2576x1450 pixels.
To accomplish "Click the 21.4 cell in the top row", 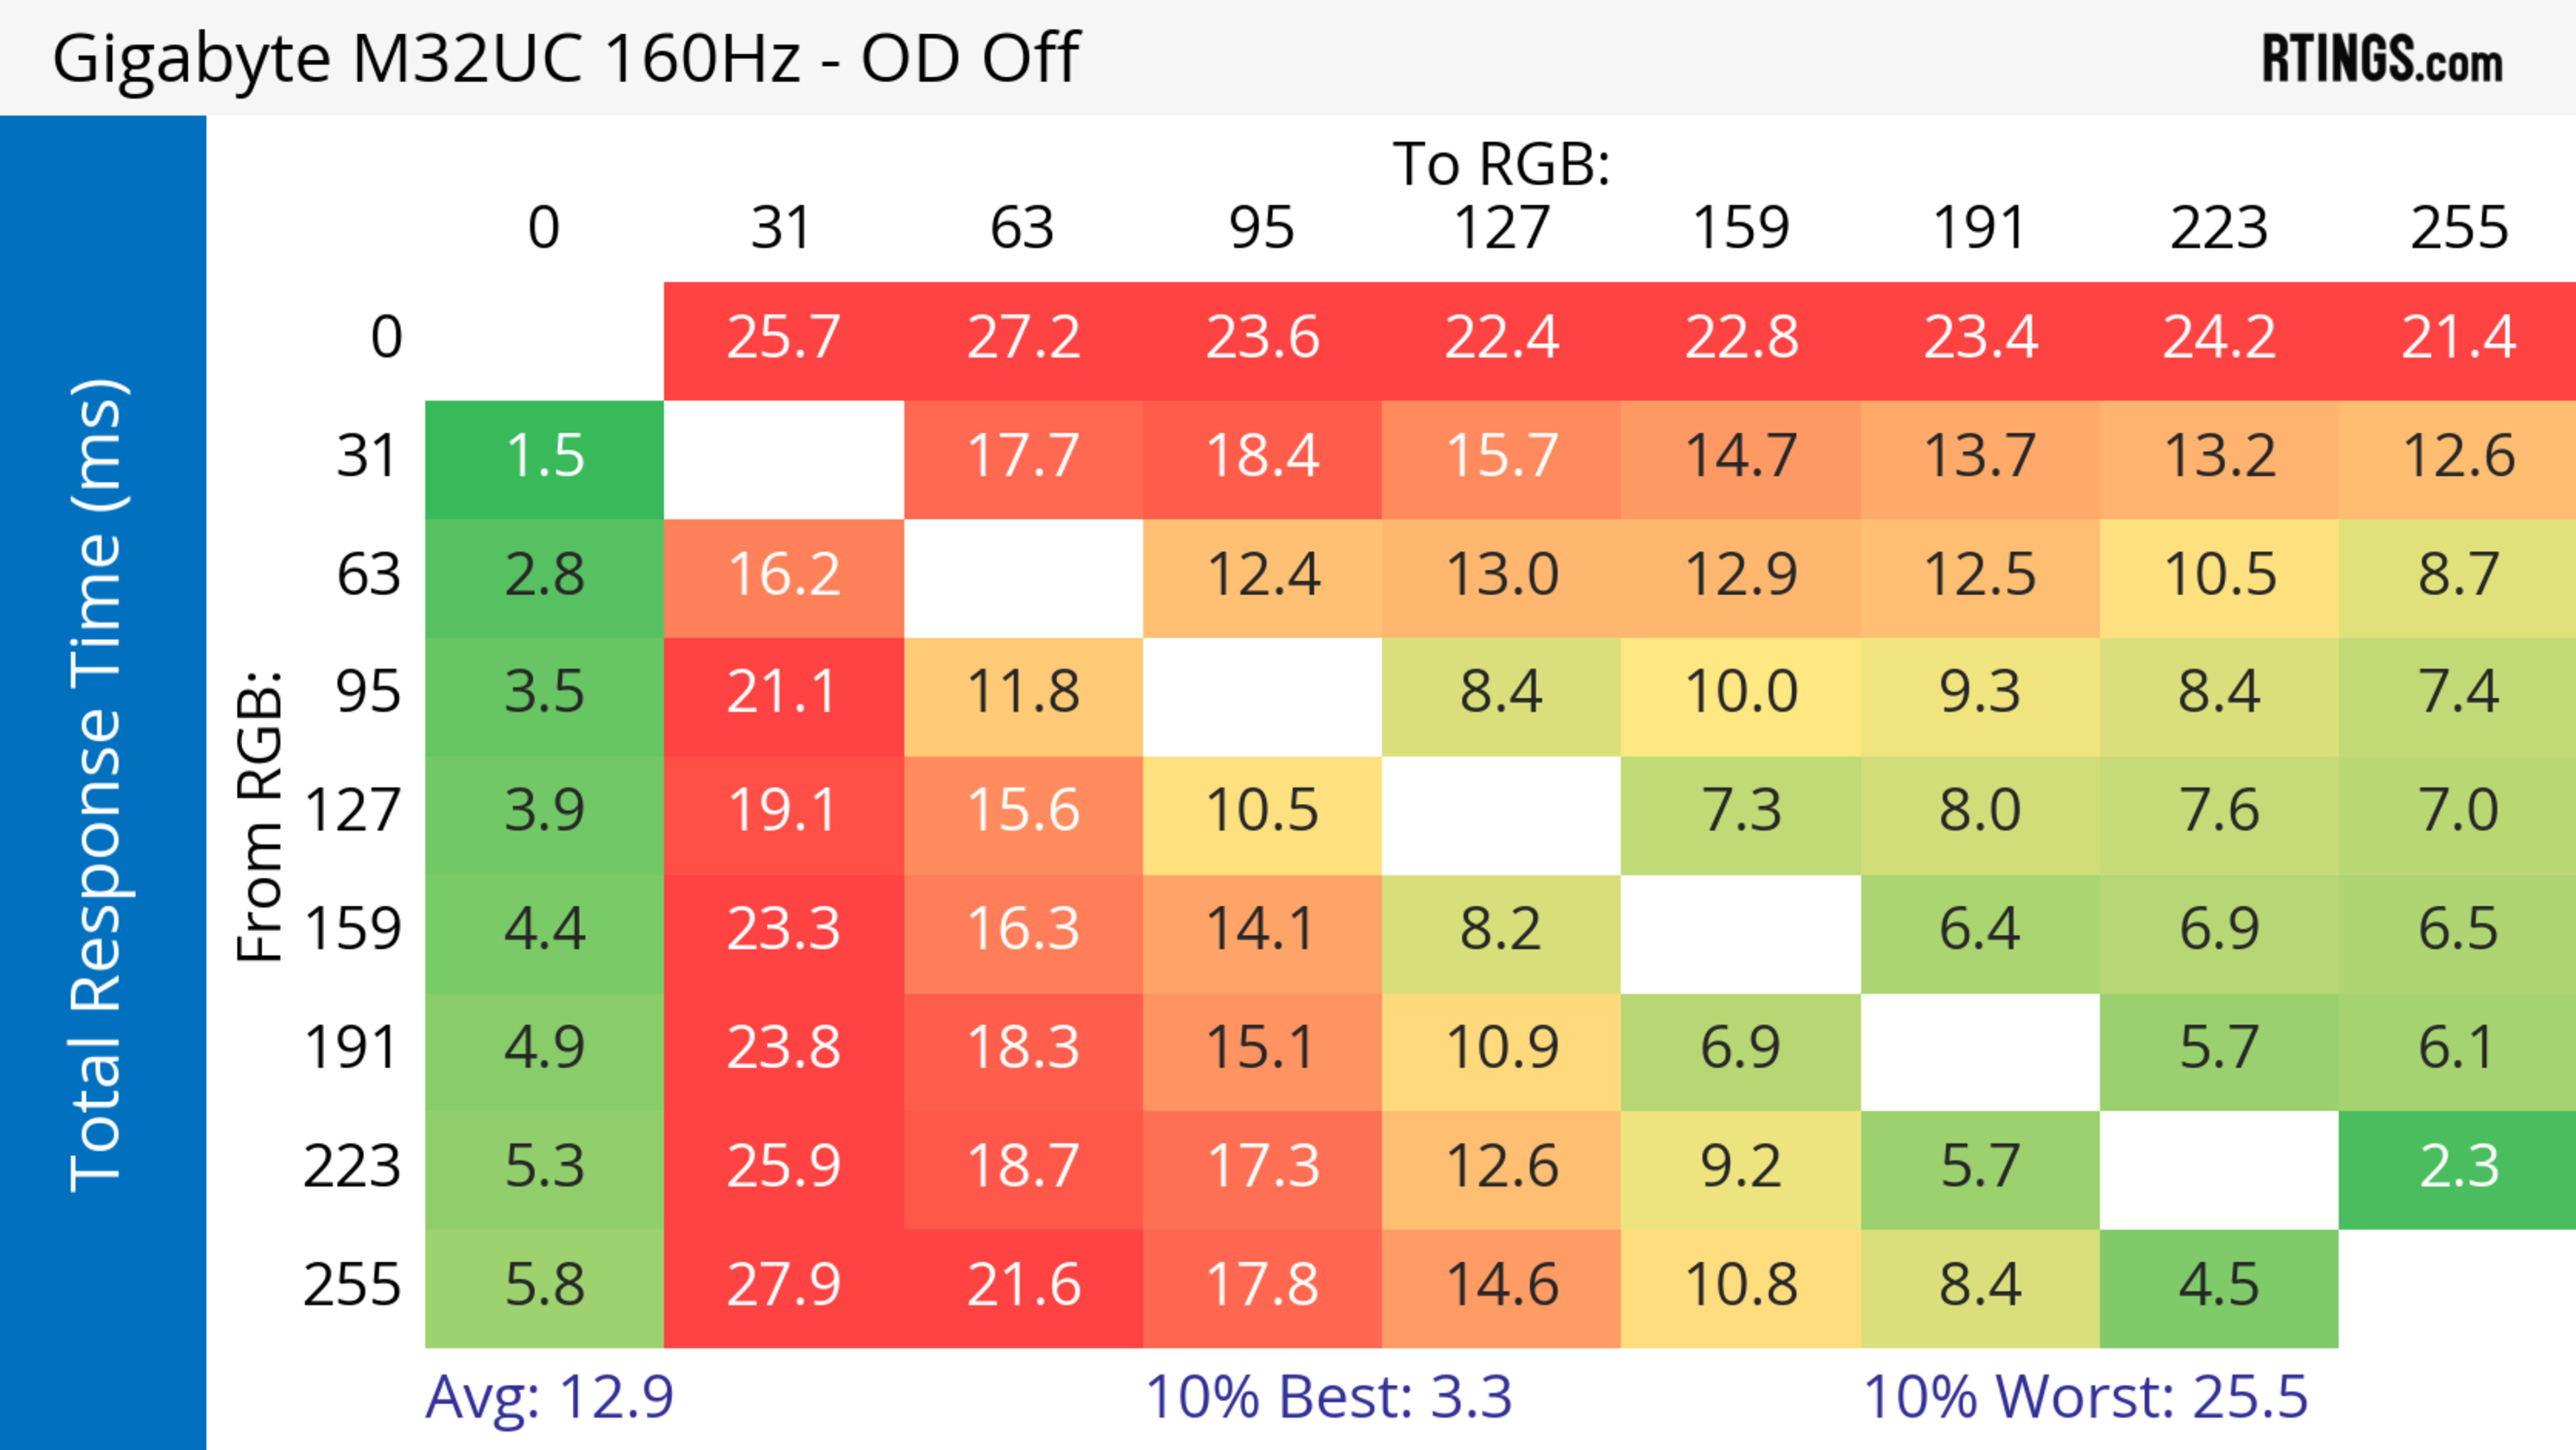I will tap(2458, 338).
